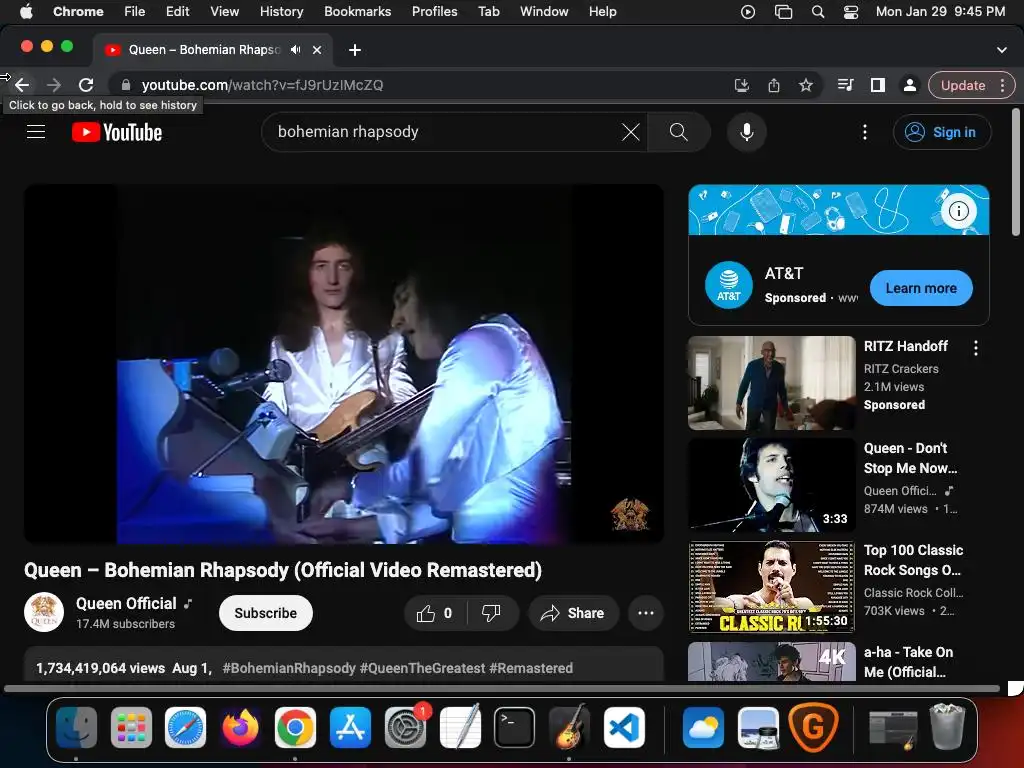Open the ad info icon on AT&T banner

(958, 211)
